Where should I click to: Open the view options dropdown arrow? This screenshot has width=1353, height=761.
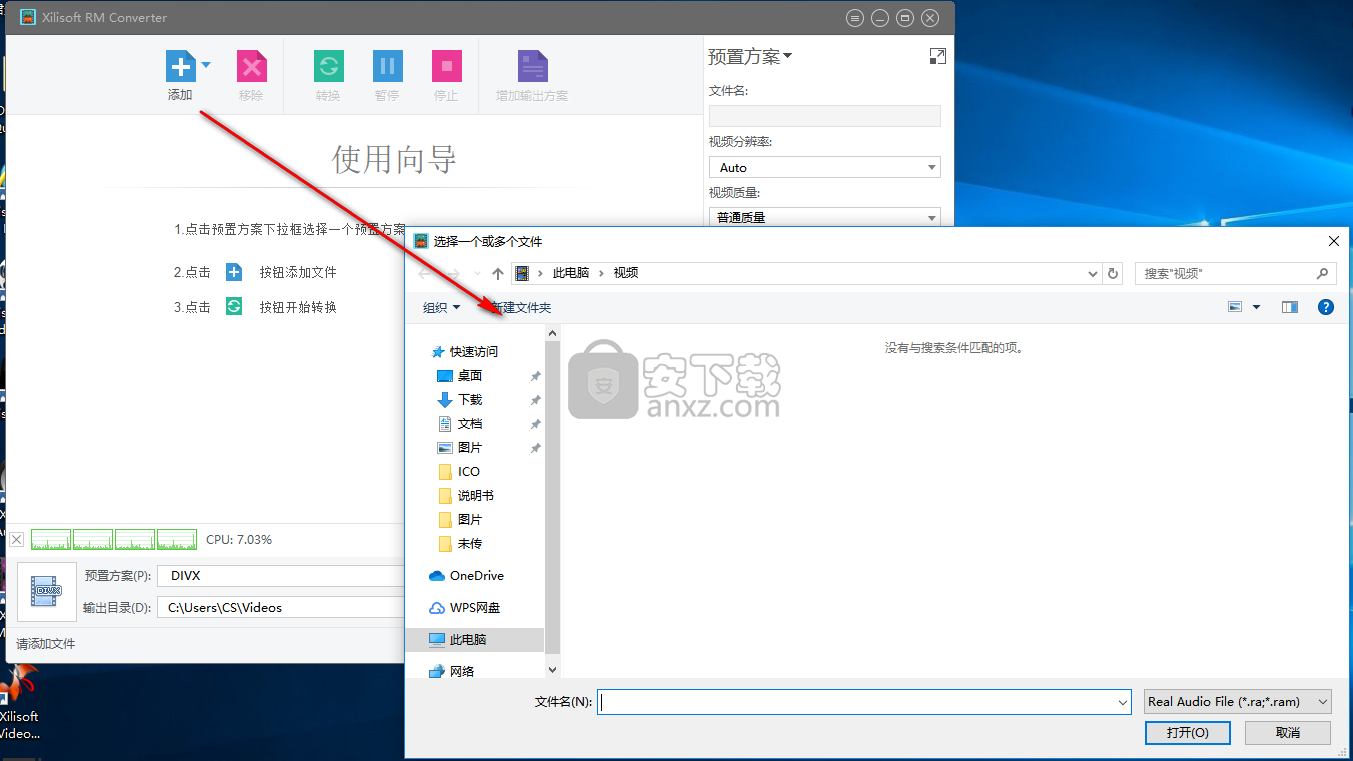click(1256, 308)
